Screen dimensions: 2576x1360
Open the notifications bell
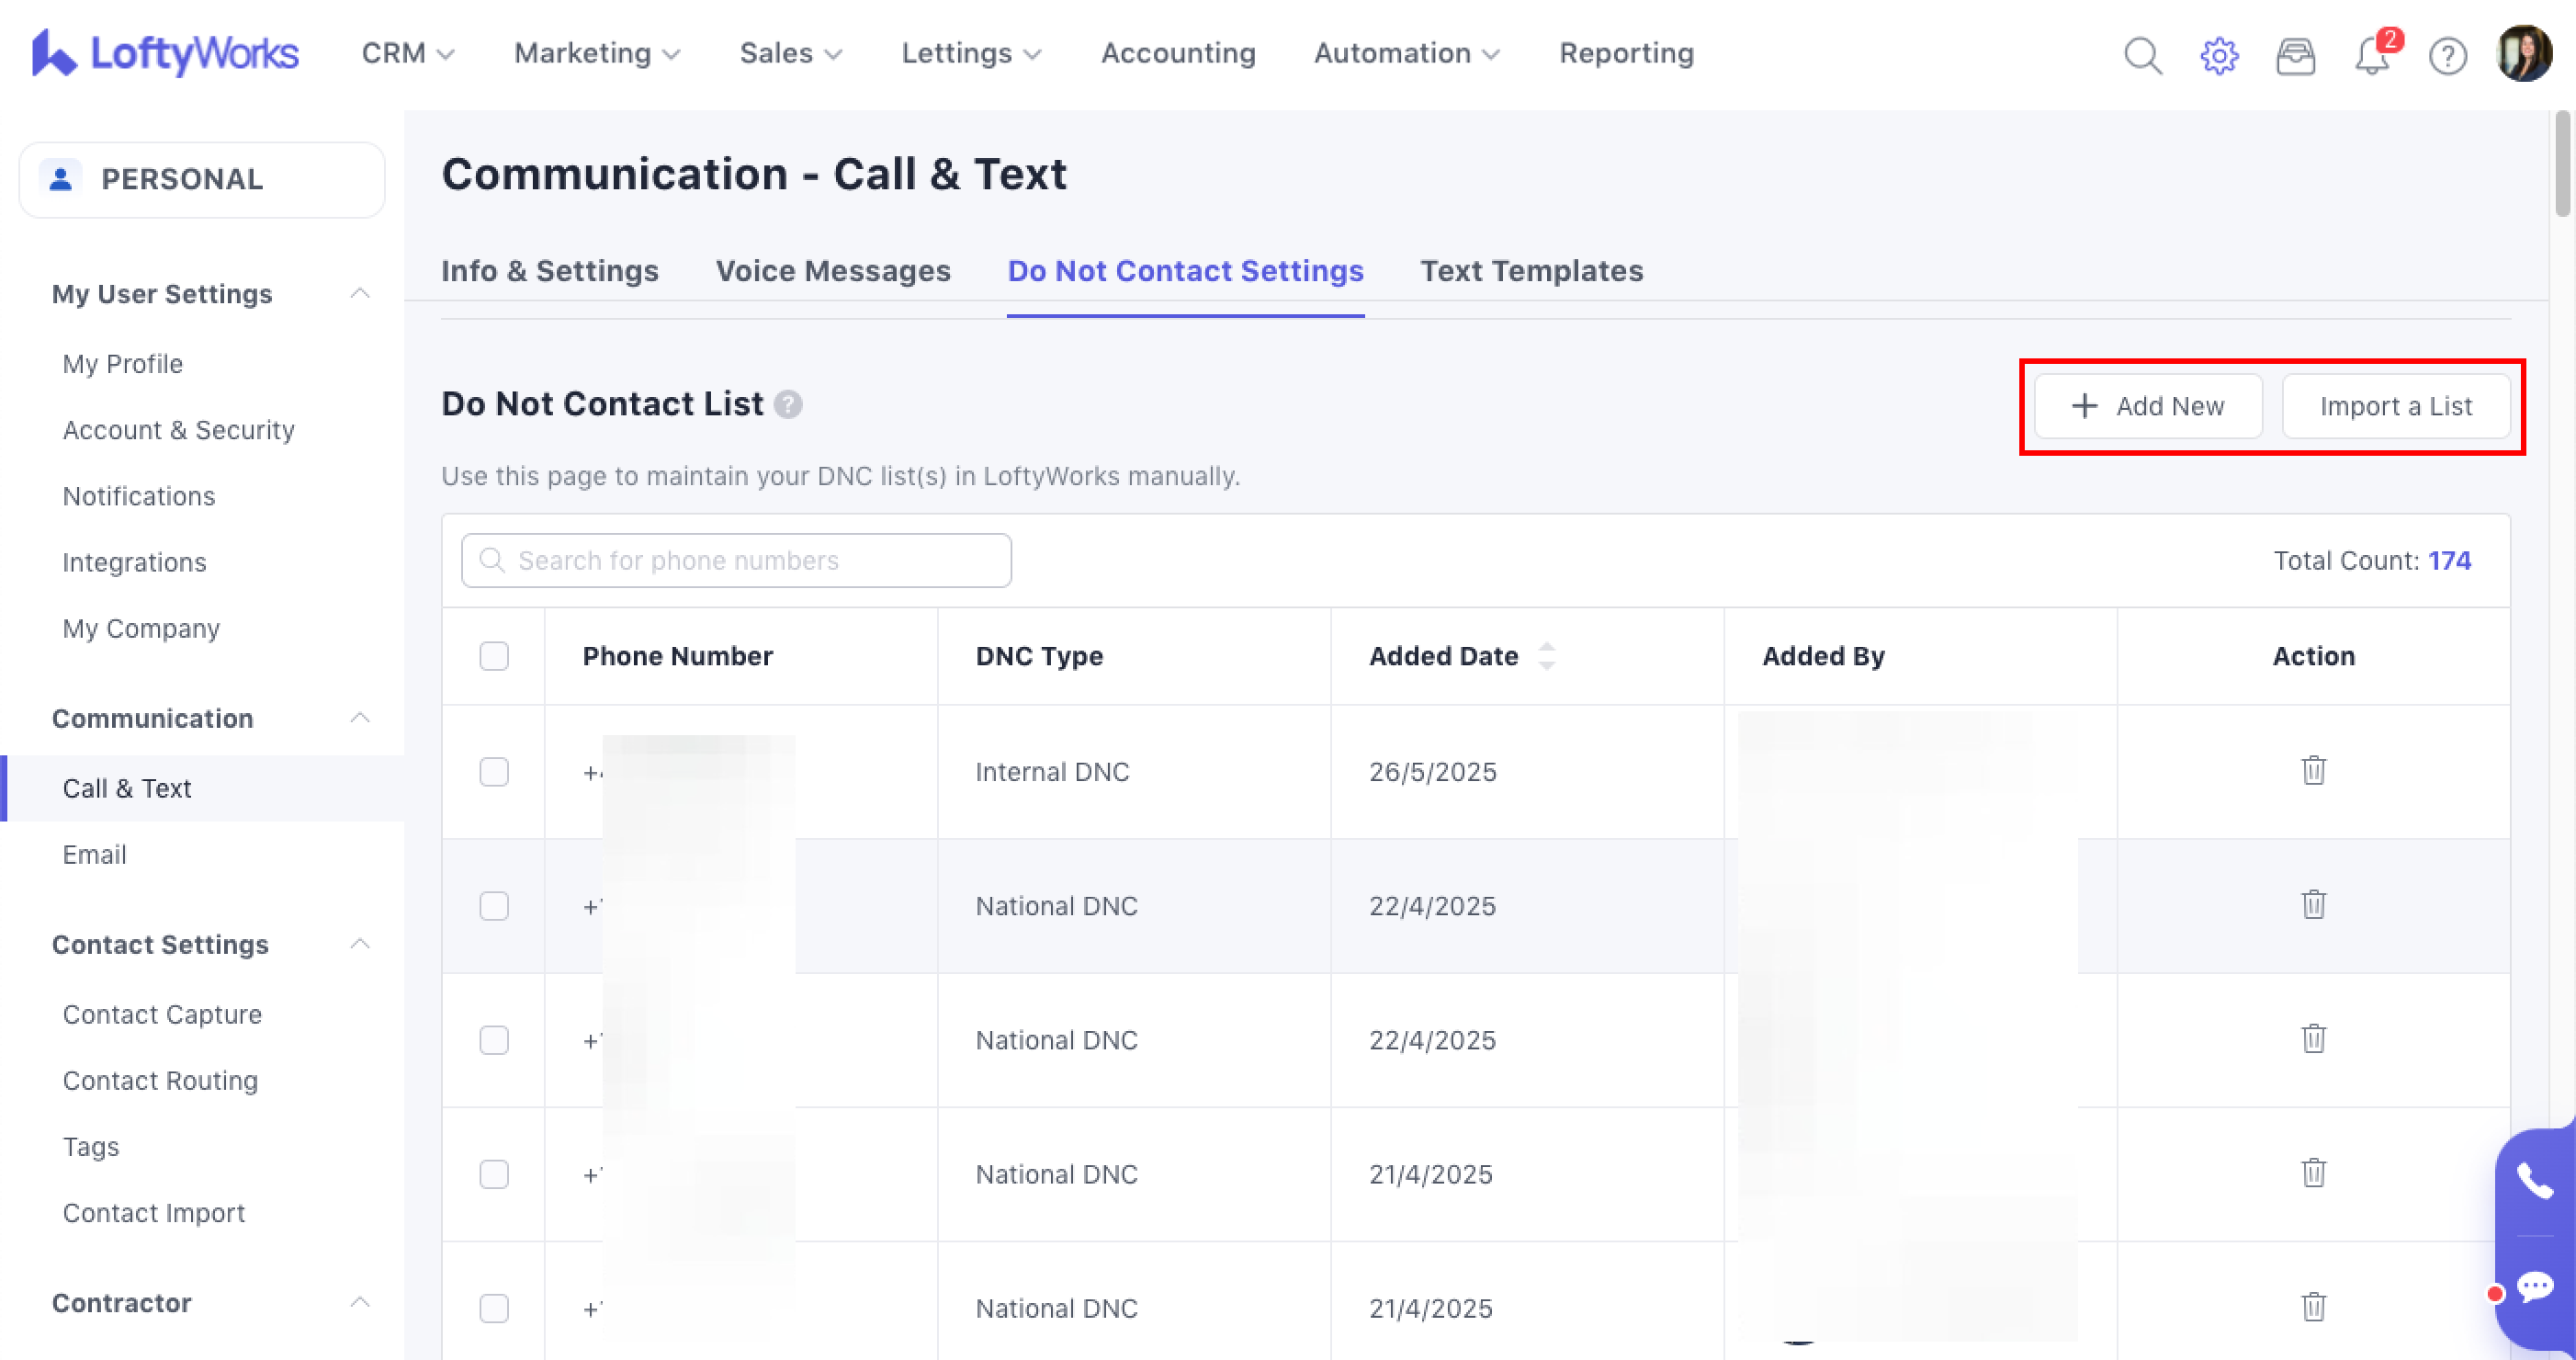[x=2371, y=55]
